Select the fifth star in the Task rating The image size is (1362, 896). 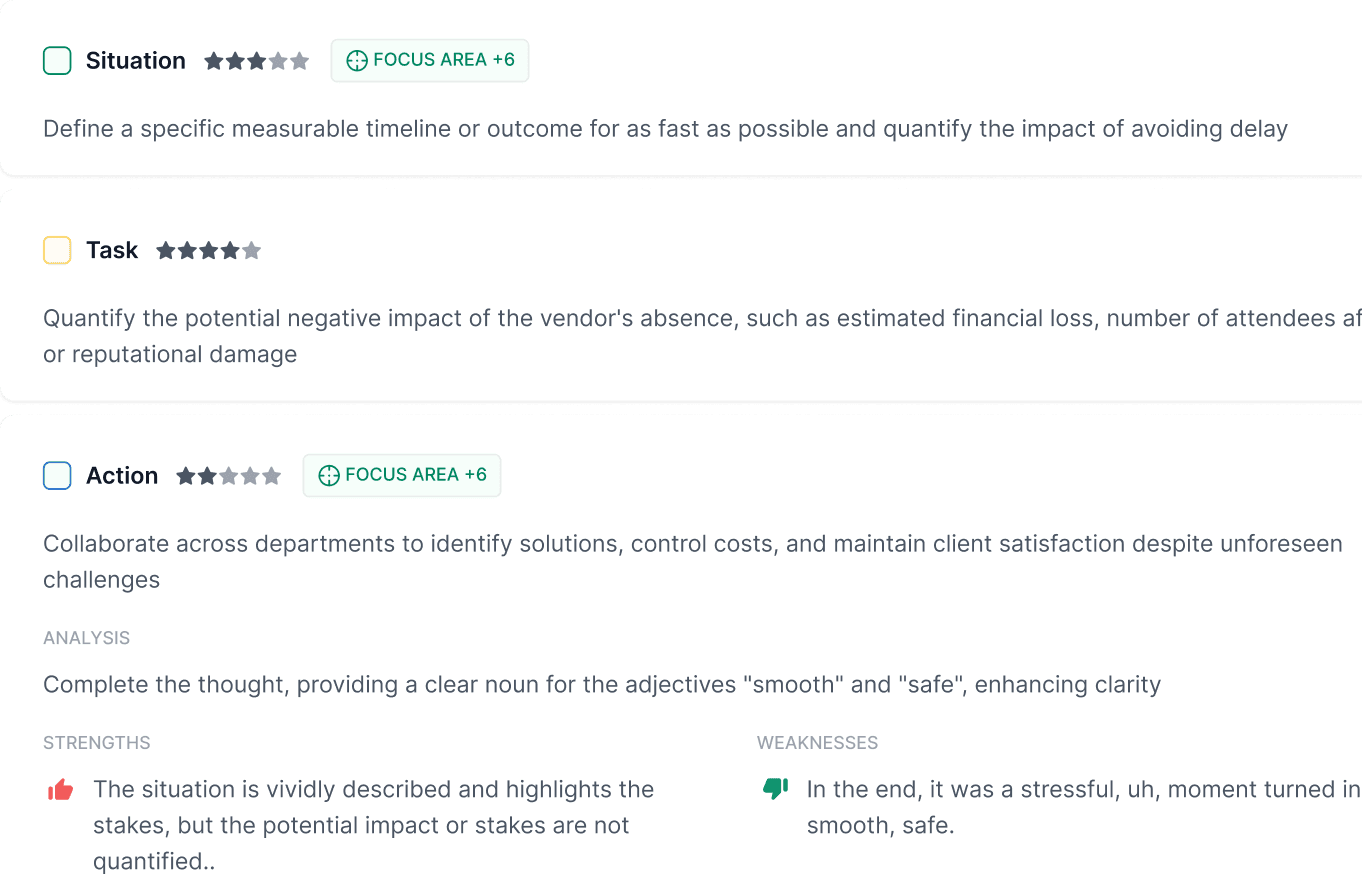pos(252,250)
